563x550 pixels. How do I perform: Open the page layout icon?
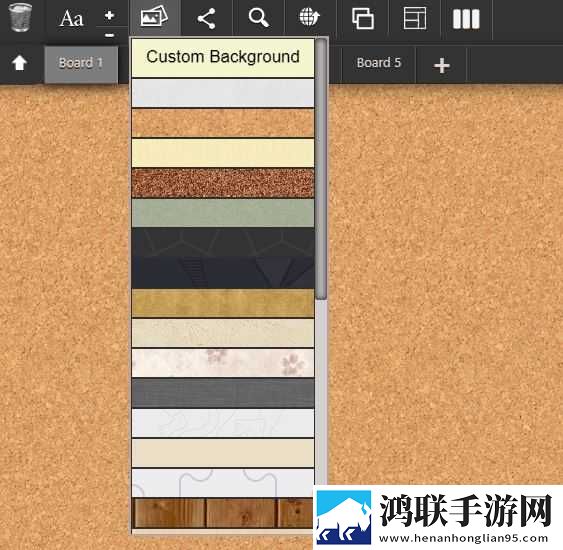(415, 18)
